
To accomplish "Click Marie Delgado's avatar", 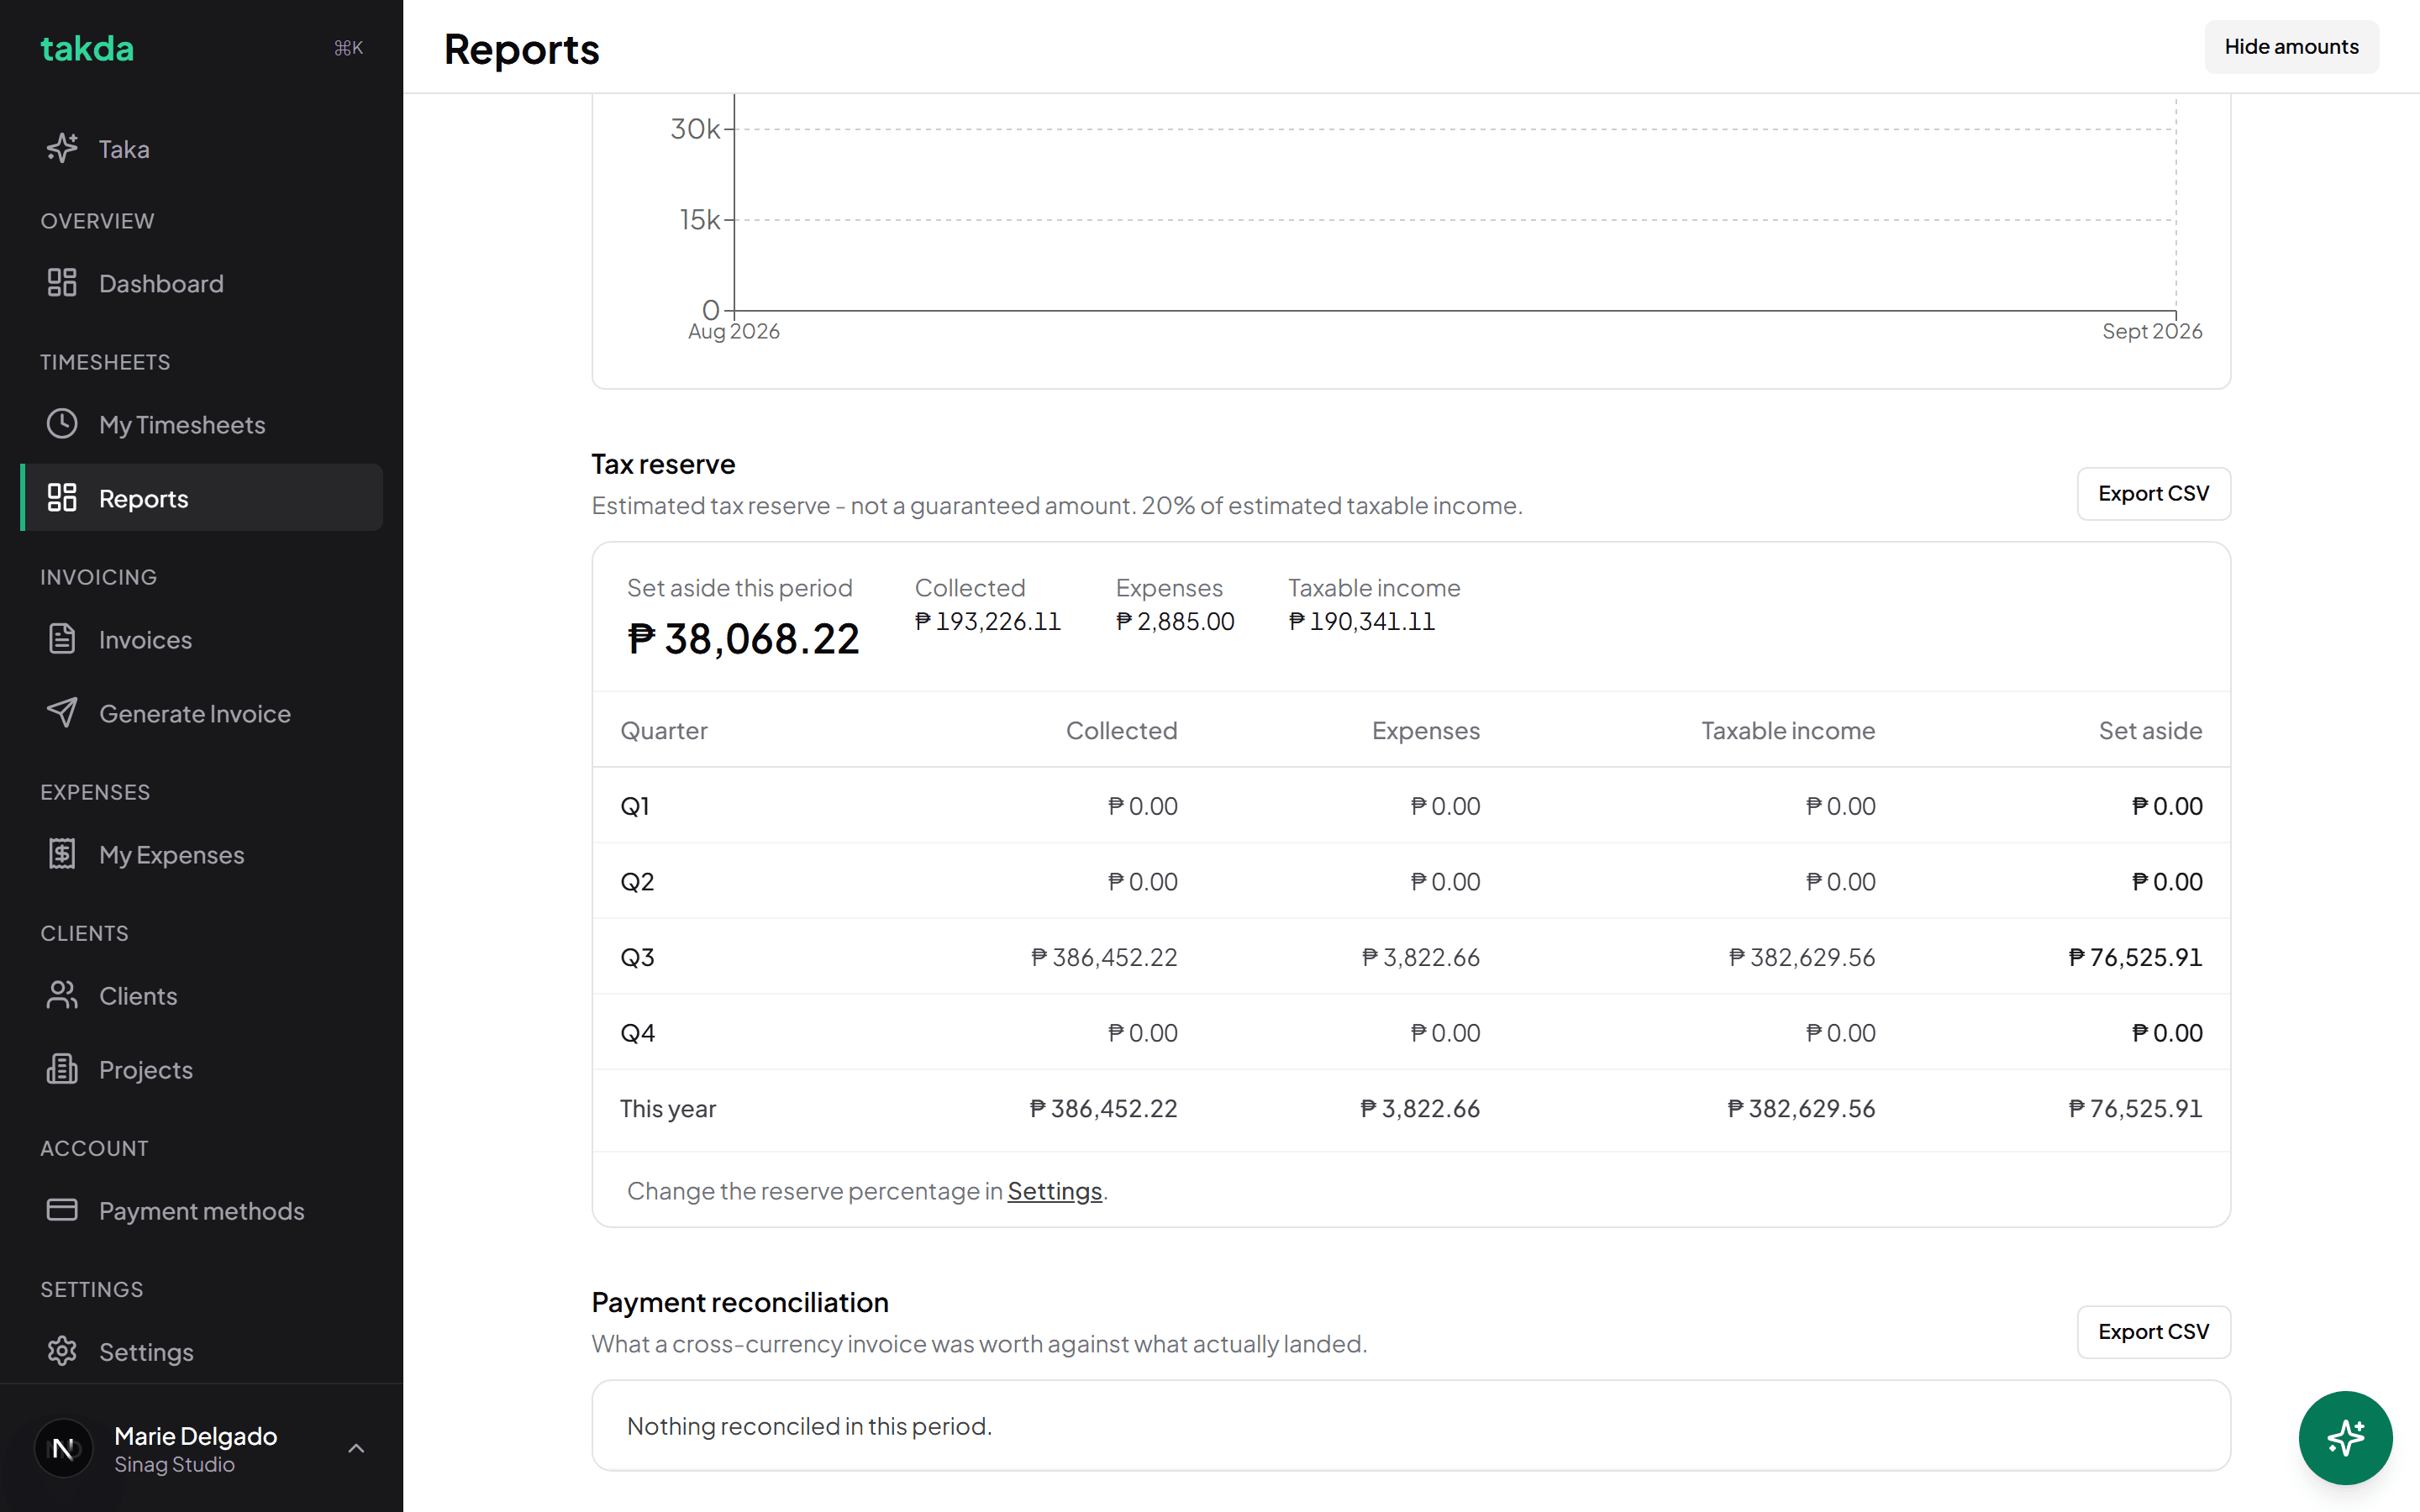I will point(64,1448).
